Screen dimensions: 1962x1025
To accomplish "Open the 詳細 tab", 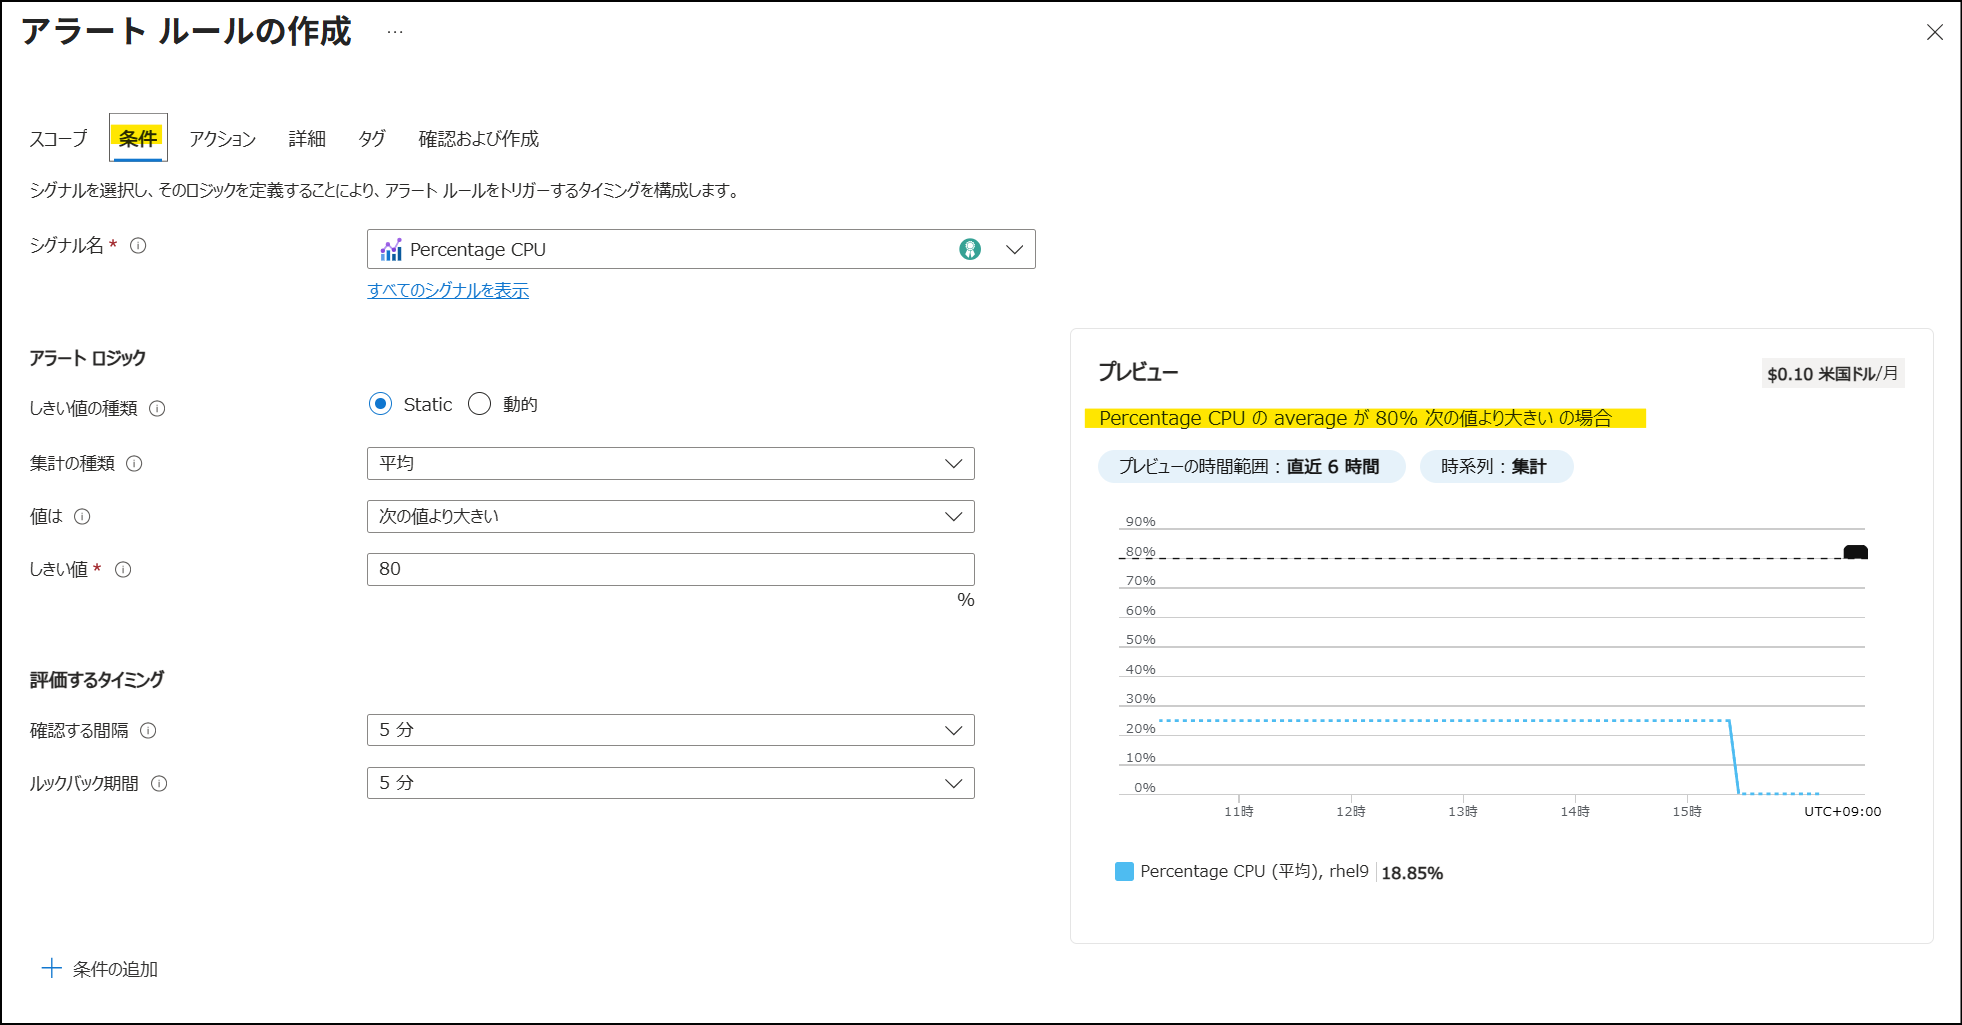I will pos(307,138).
